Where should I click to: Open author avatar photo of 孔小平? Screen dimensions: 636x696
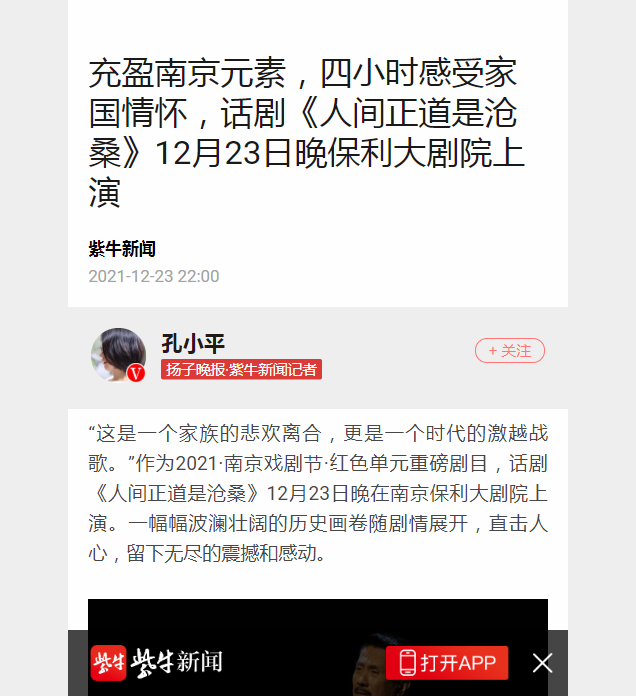(119, 355)
